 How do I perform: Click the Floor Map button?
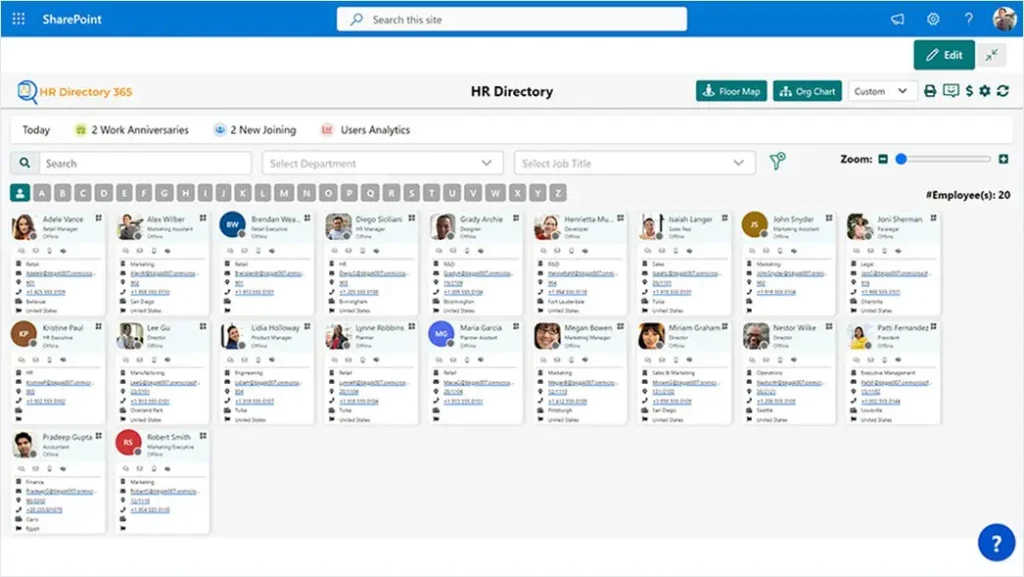pos(730,91)
